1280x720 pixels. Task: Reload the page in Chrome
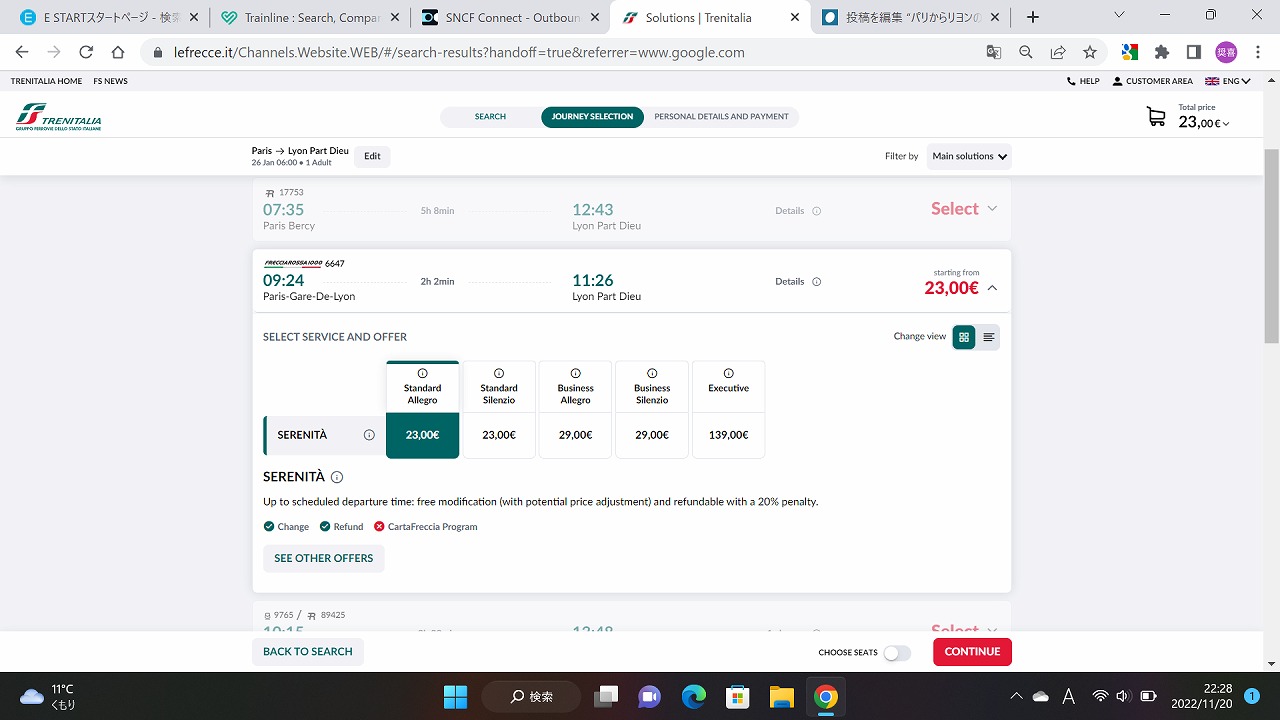click(x=86, y=52)
